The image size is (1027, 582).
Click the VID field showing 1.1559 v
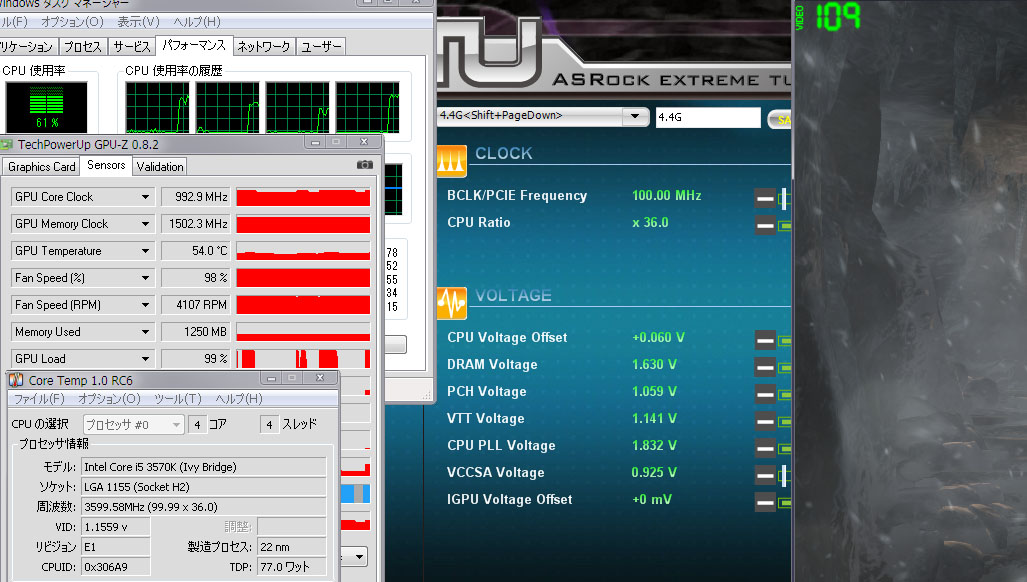[x=115, y=527]
